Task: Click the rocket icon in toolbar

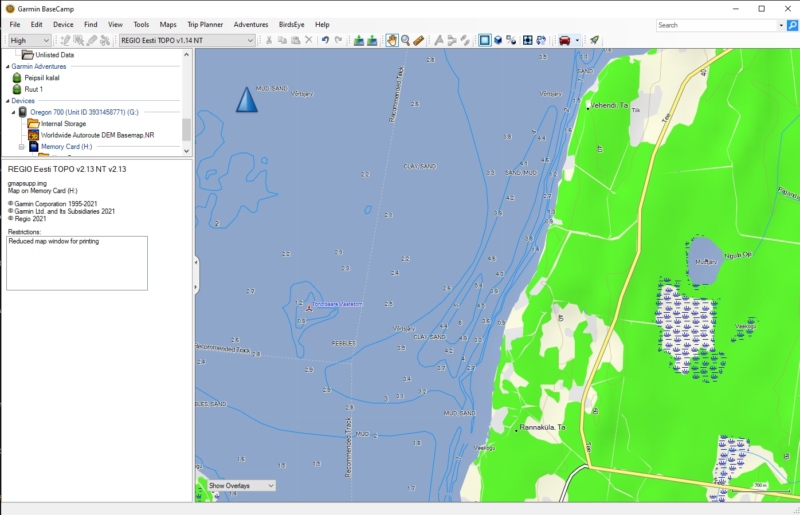Action: 594,40
